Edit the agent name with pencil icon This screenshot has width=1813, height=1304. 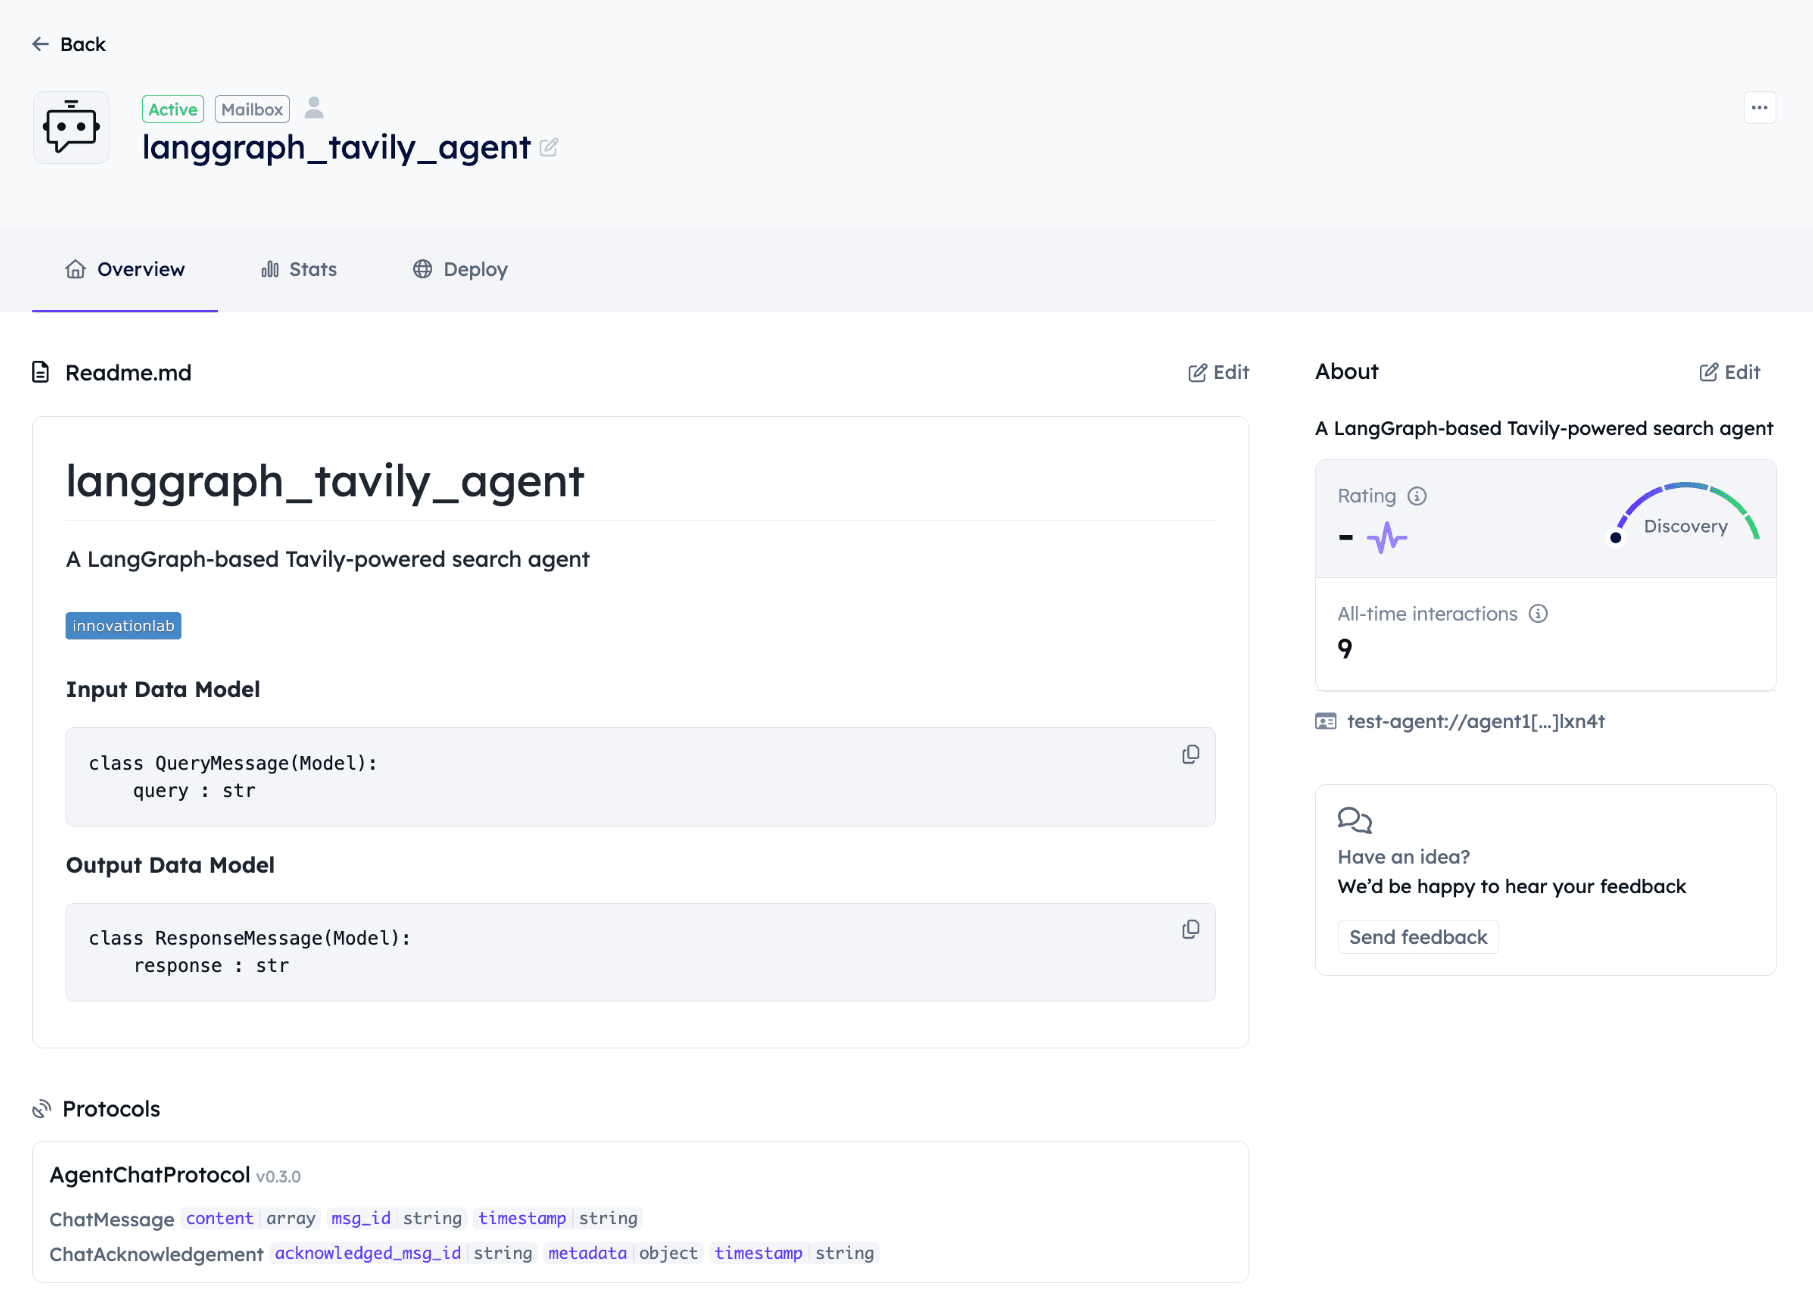(549, 147)
